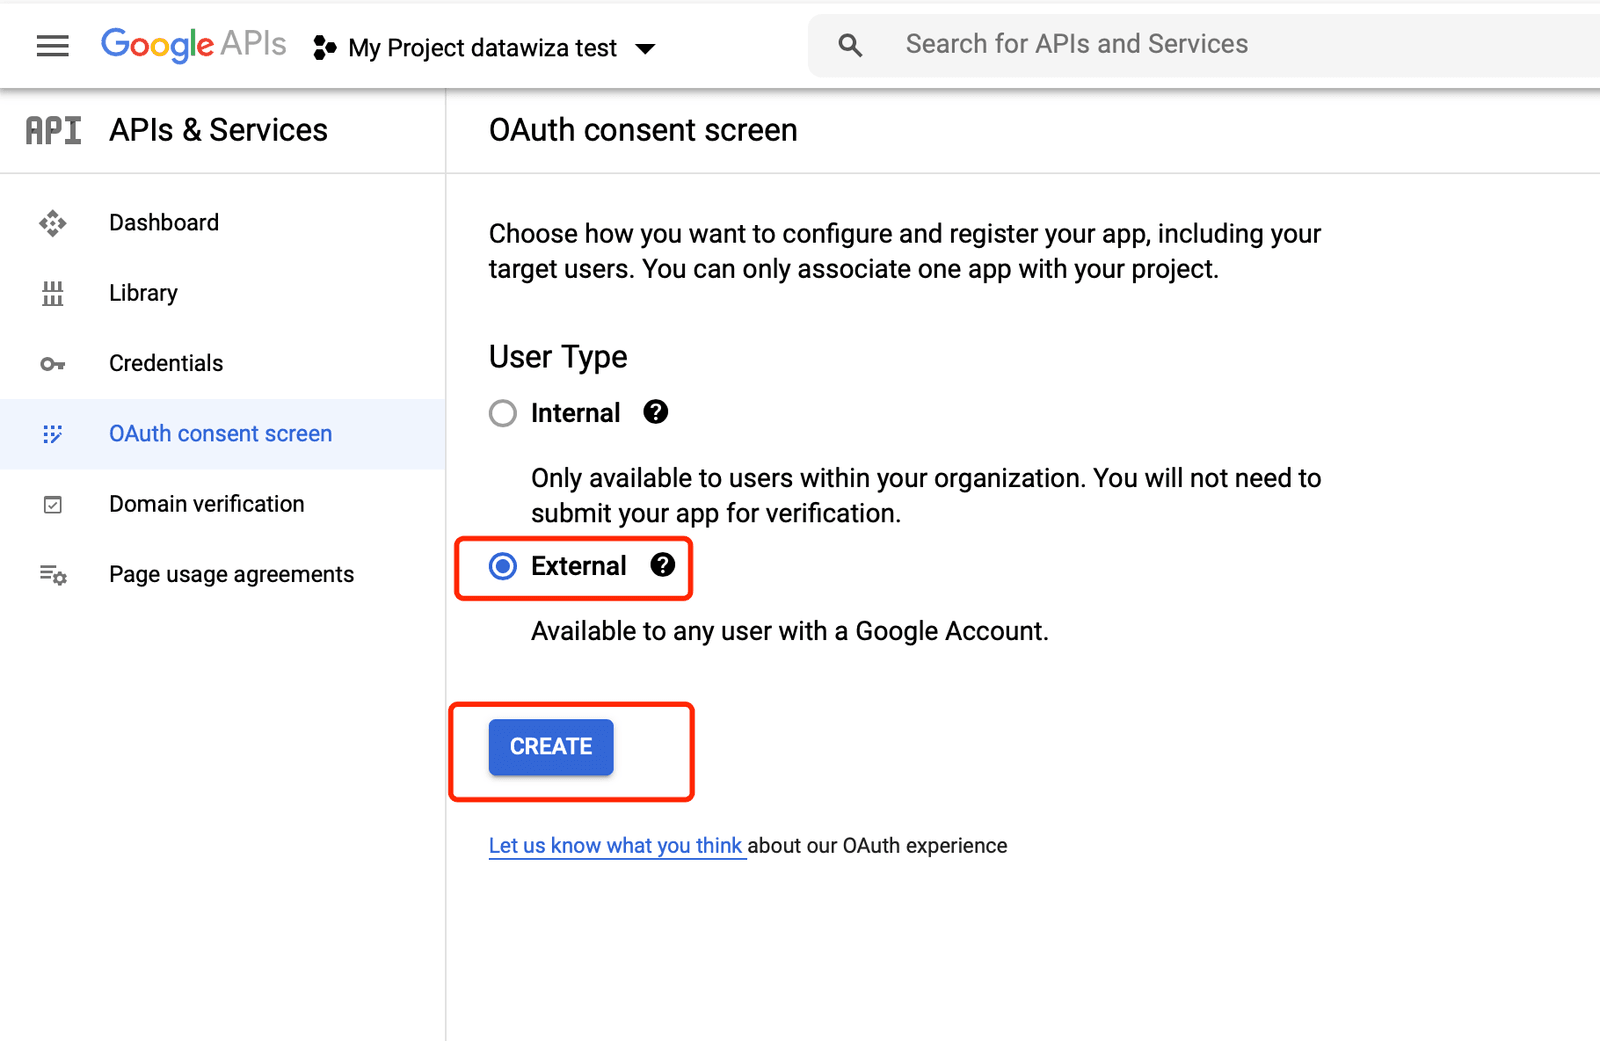Viewport: 1600px width, 1041px height.
Task: Show help for the Internal user type
Action: pyautogui.click(x=656, y=412)
